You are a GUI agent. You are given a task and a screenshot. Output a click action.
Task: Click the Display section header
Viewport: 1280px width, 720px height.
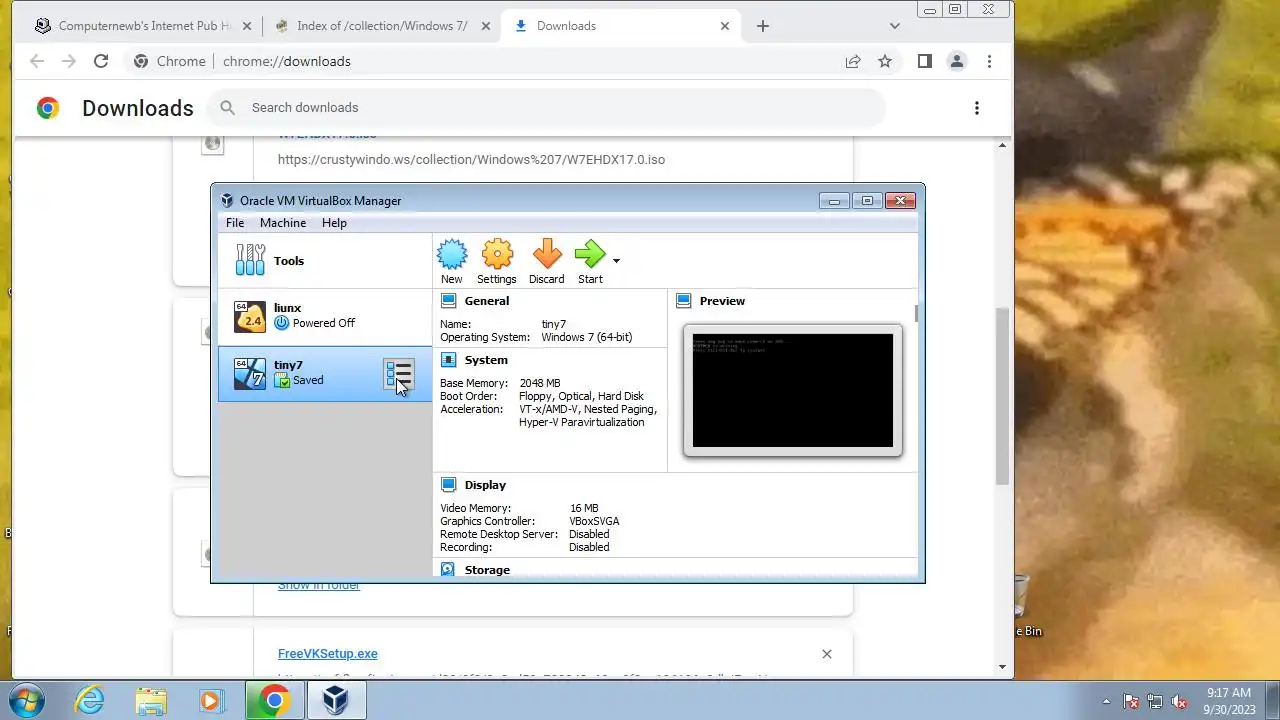pos(485,485)
